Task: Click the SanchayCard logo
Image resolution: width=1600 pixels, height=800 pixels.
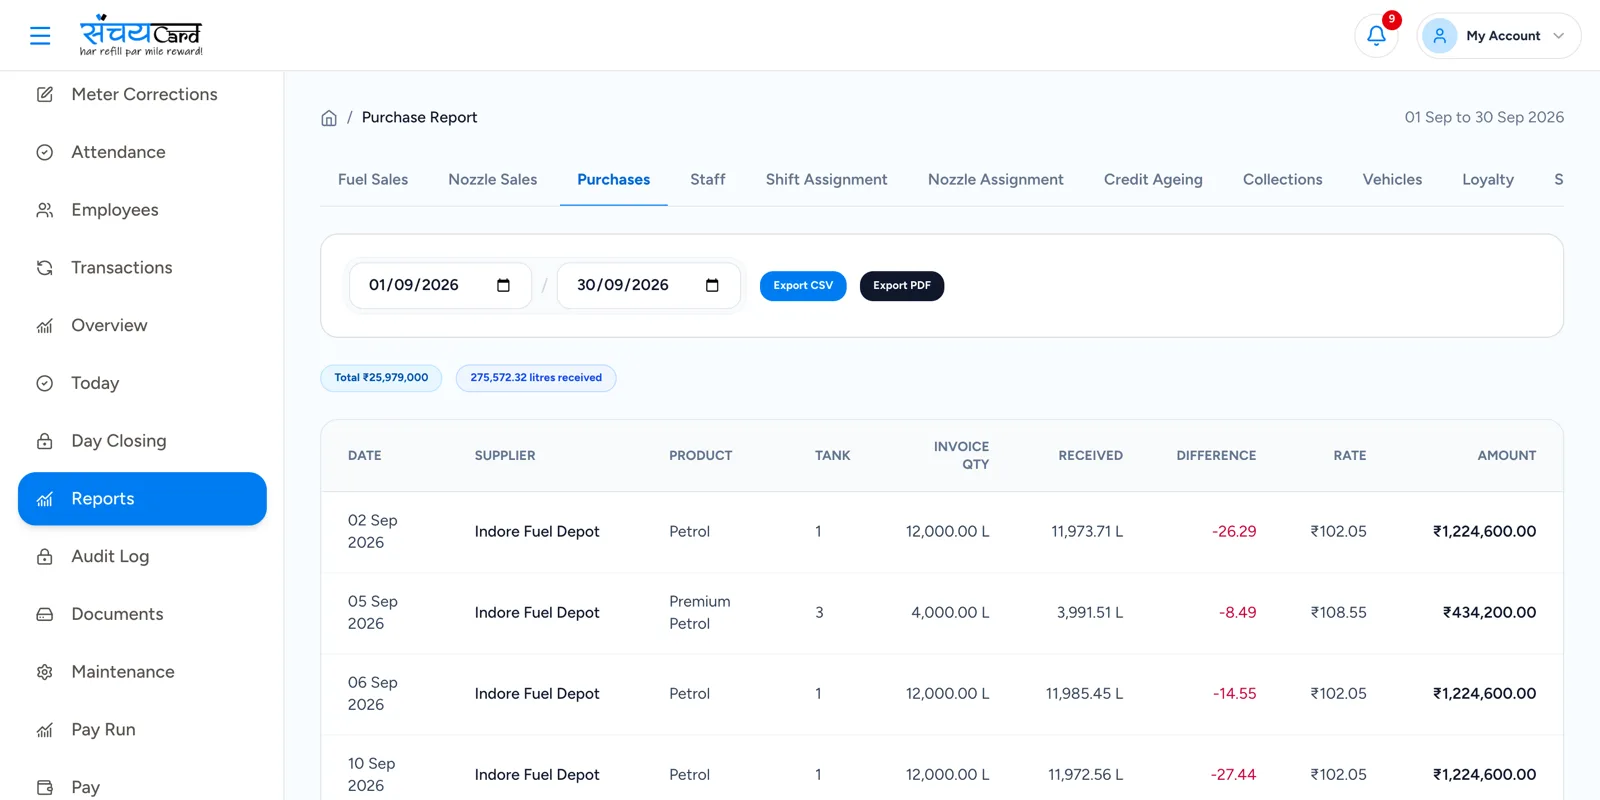Action: click(141, 36)
